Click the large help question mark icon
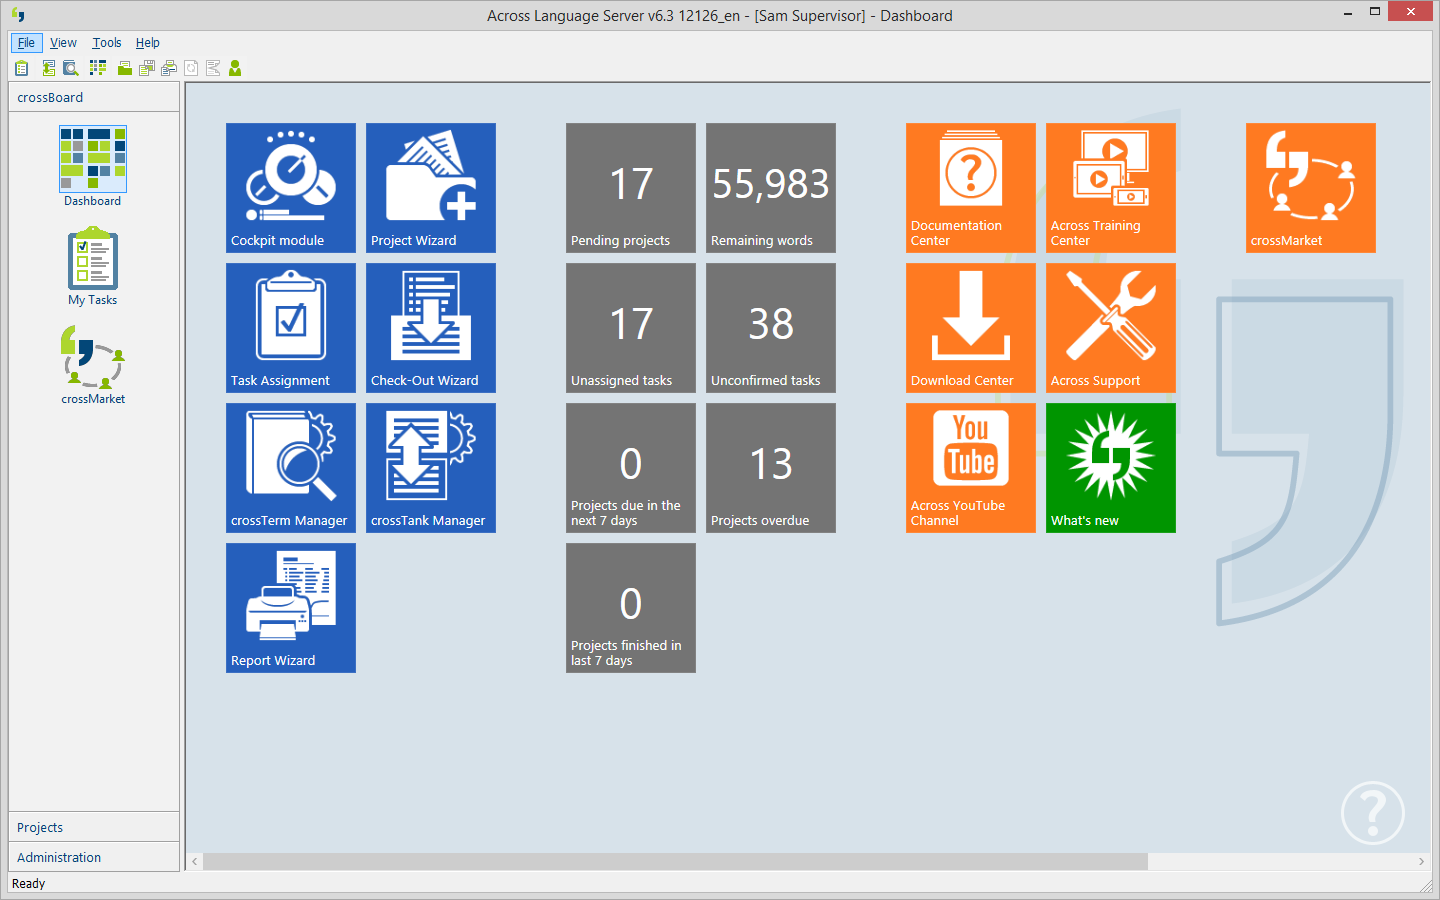 [x=1373, y=813]
